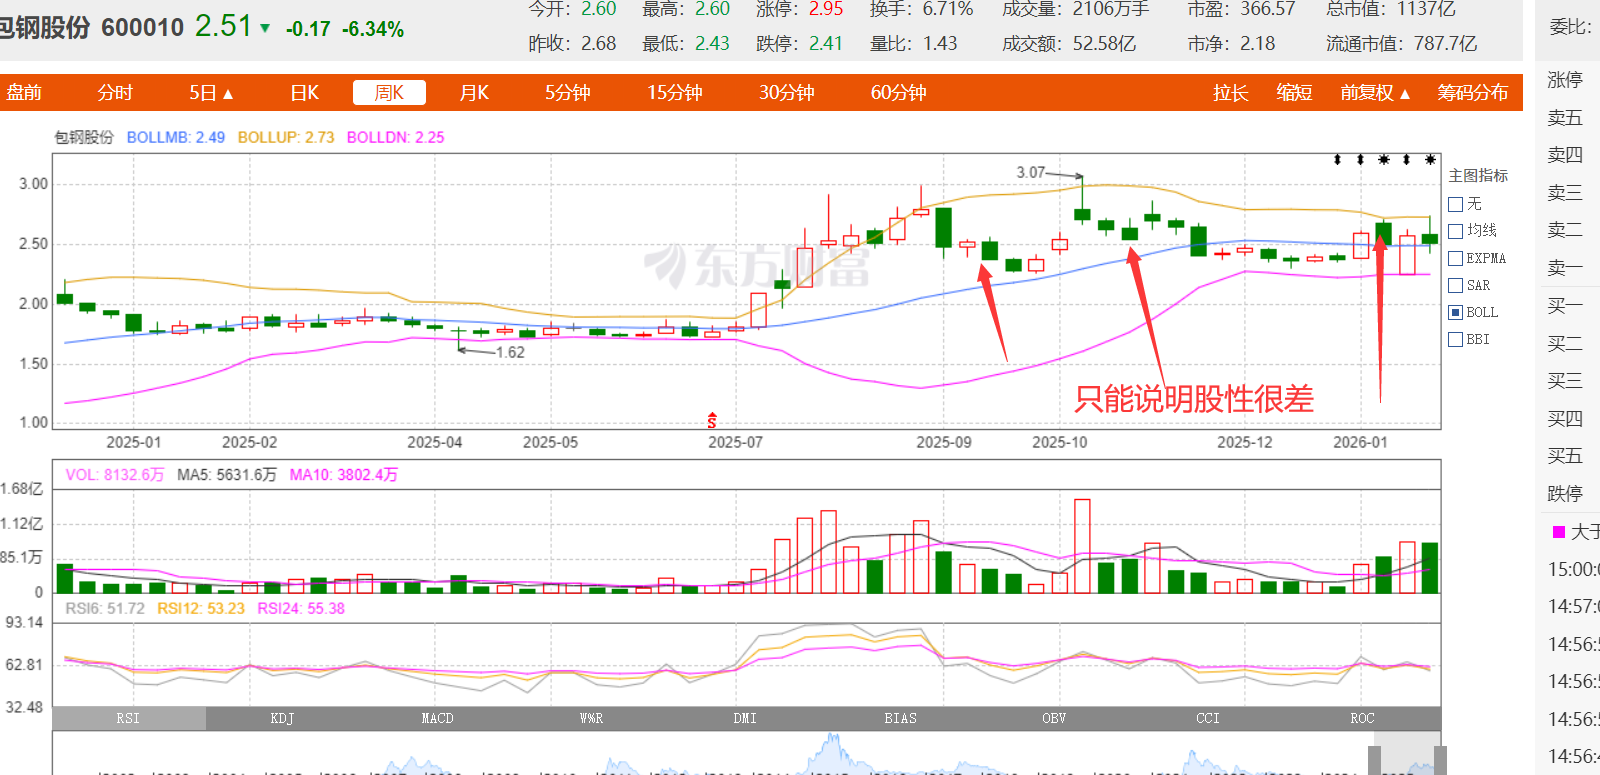Click the first event marker icon above the candles
The image size is (1600, 775).
pos(1337,160)
